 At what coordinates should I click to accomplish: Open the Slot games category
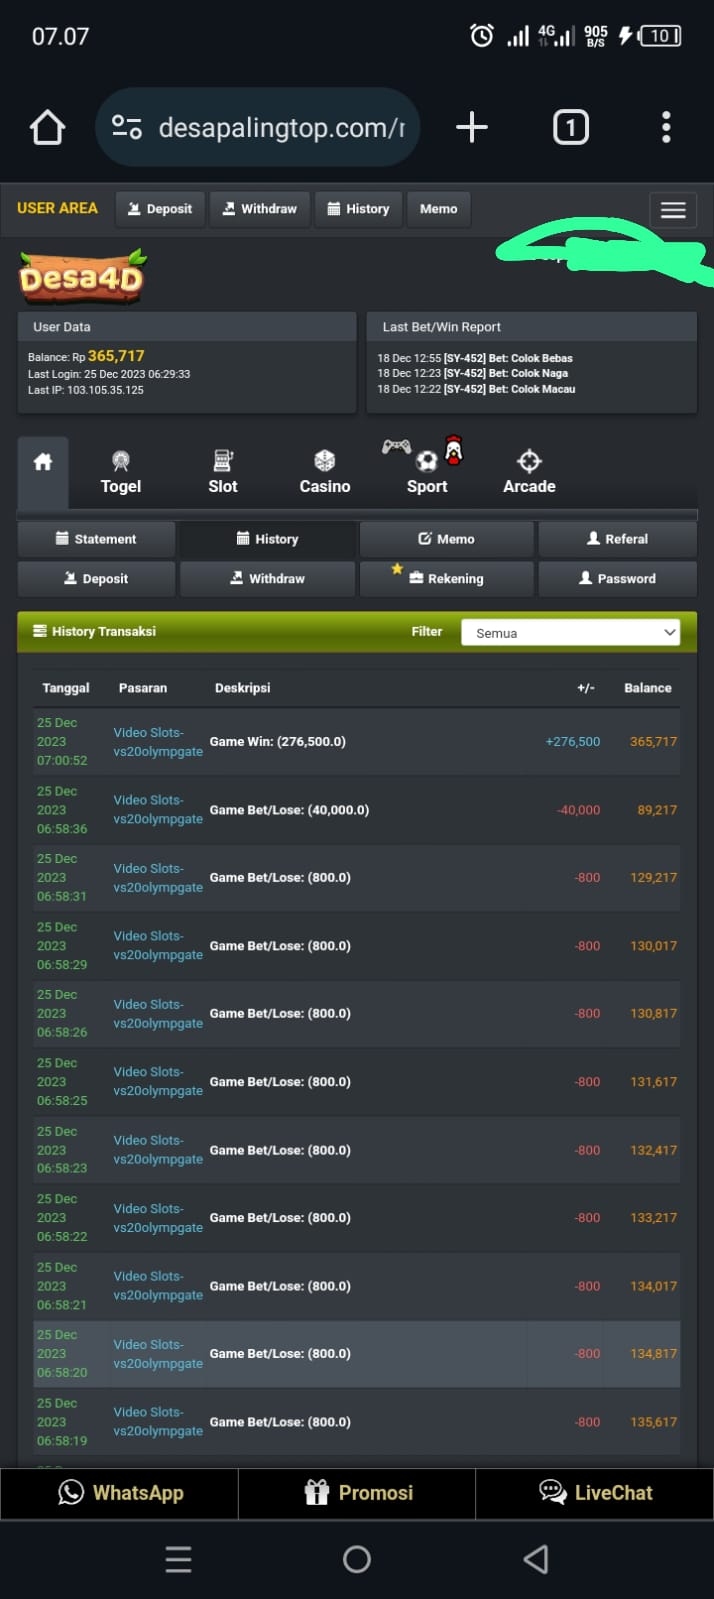point(223,472)
